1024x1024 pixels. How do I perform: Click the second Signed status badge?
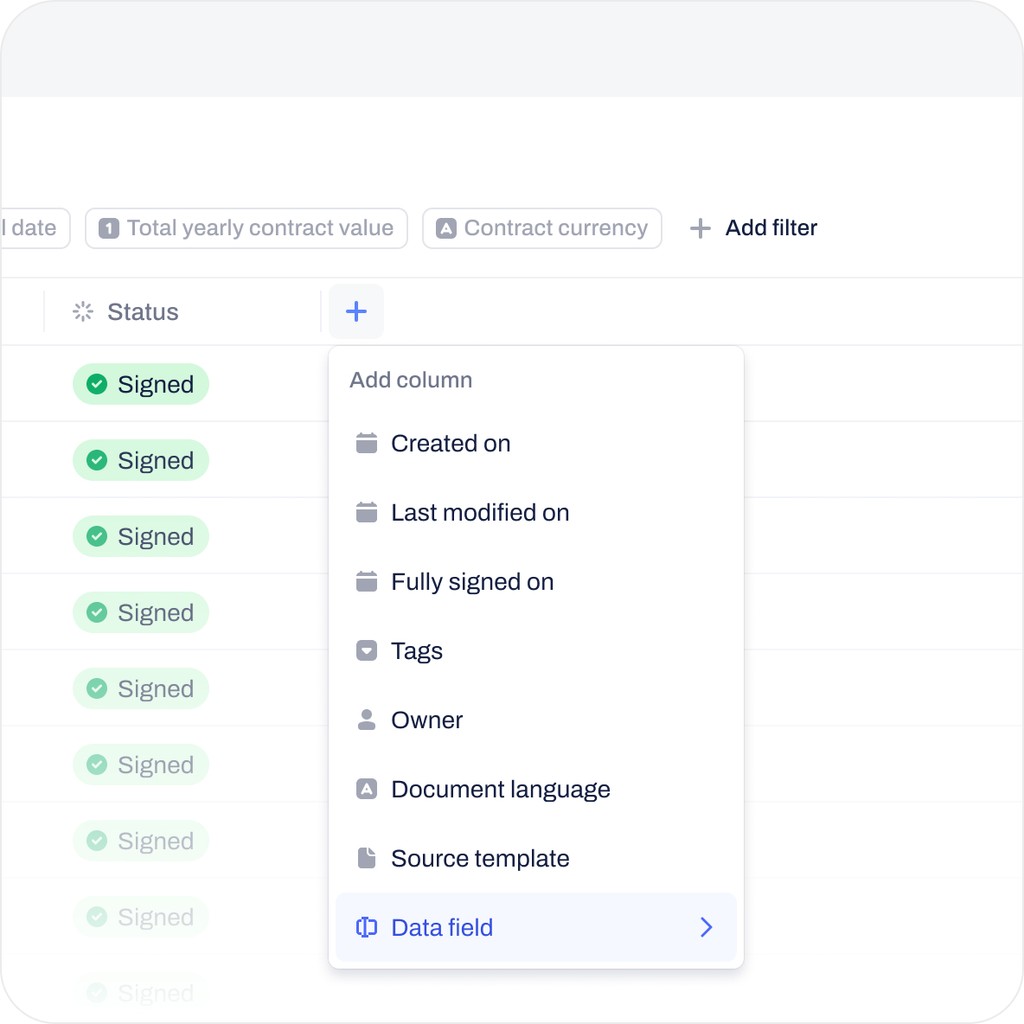[x=140, y=460]
